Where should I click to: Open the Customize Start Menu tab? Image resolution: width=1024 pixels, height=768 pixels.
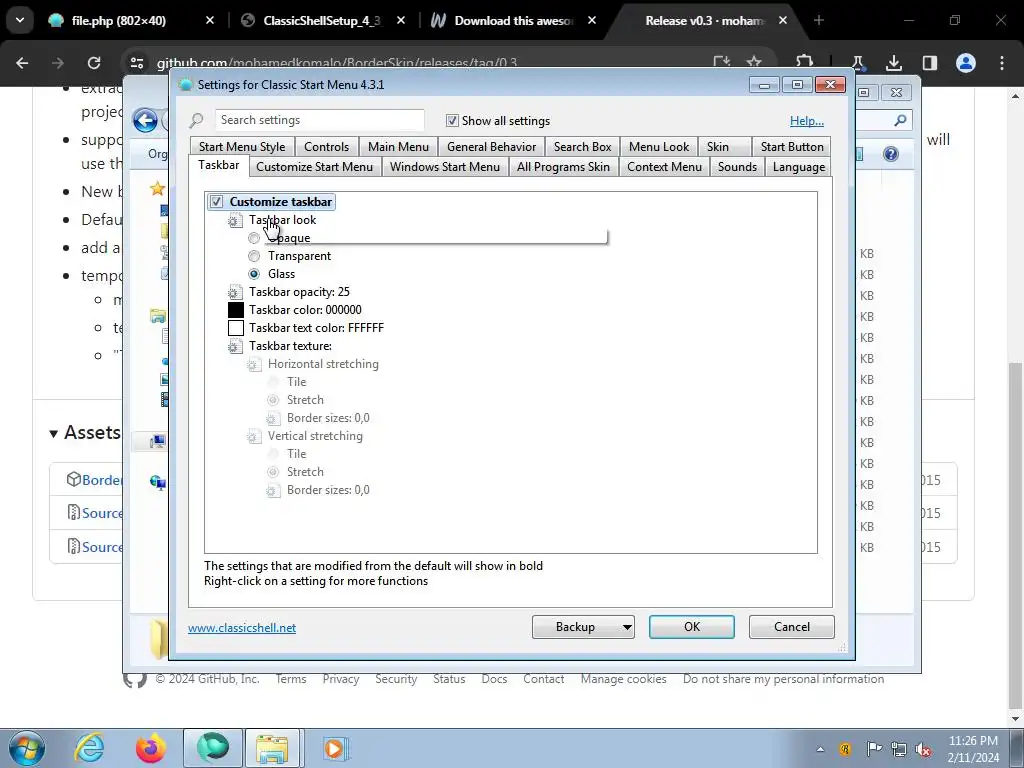tap(314, 167)
